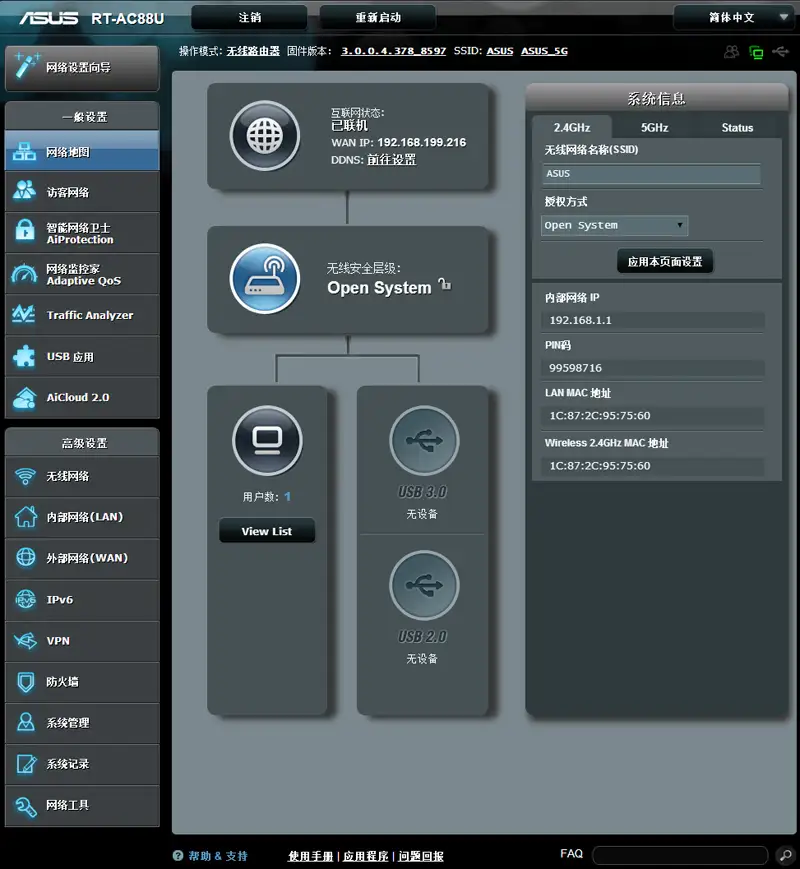
Task: Click the 网络工具 network tools wrench icon
Action: (26, 805)
